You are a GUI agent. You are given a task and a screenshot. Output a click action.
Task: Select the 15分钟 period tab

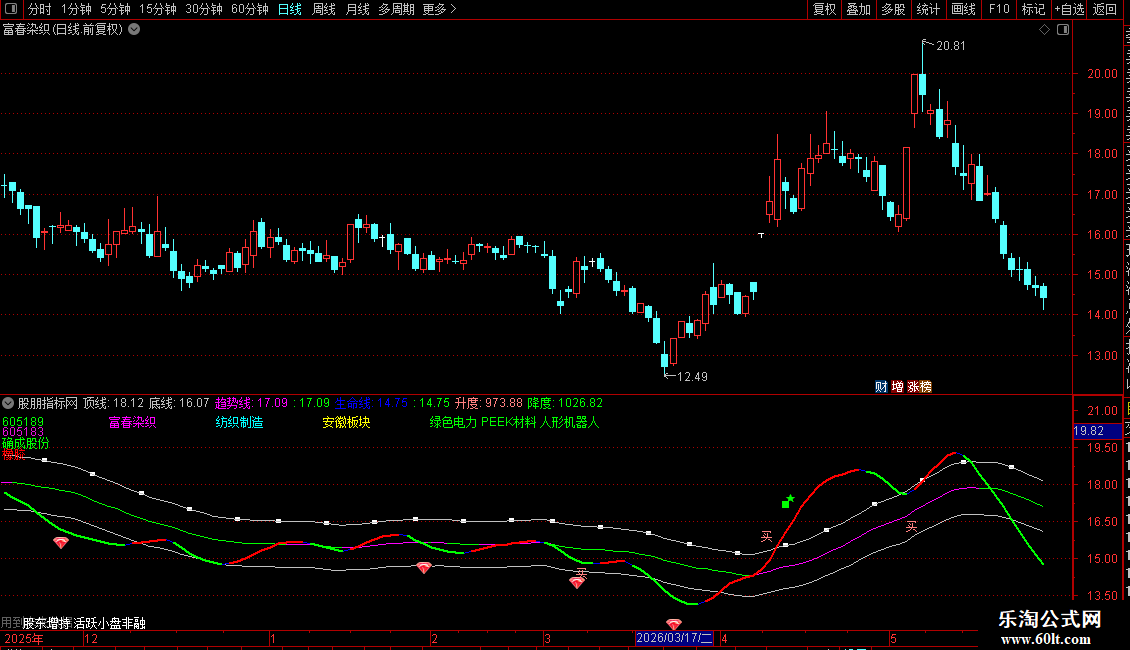[158, 9]
